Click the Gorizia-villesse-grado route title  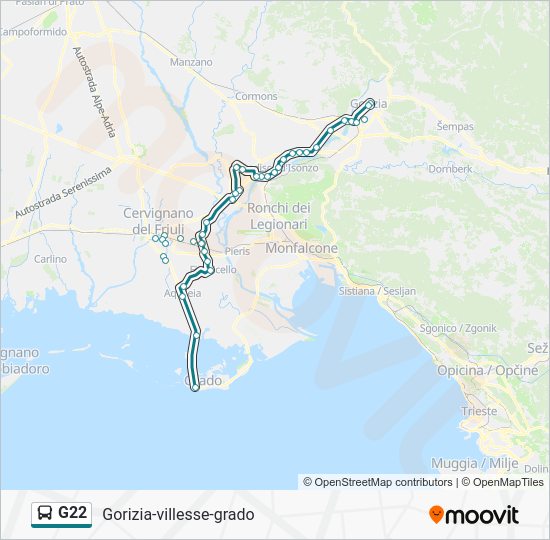point(179,515)
